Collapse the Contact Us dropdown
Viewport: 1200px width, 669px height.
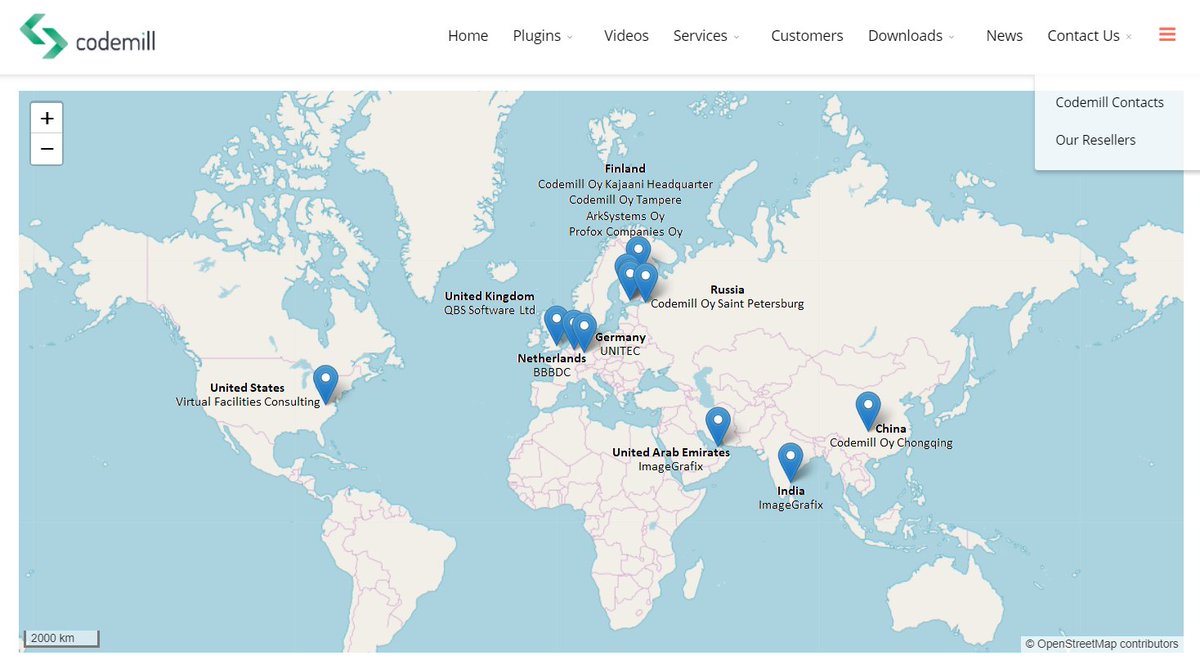point(1089,36)
